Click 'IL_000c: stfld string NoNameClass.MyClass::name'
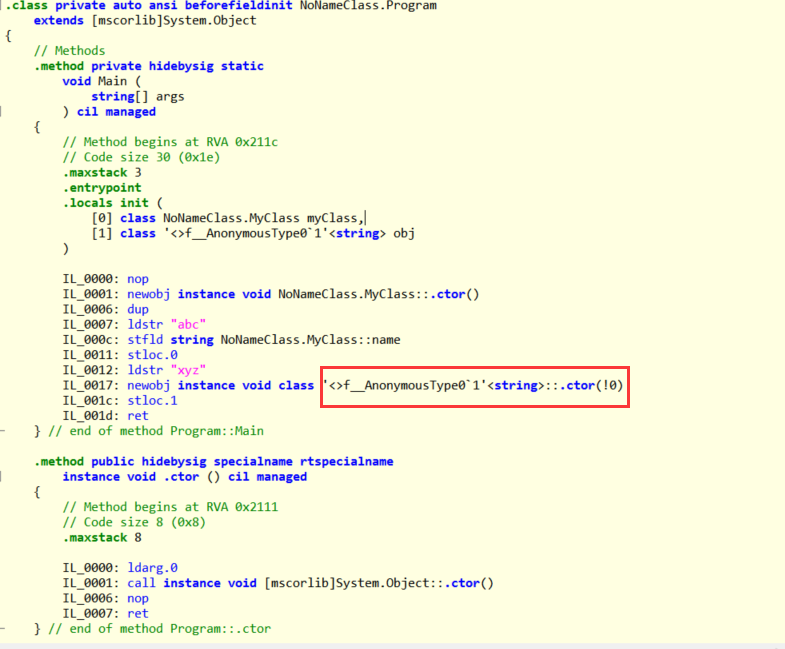Viewport: 785px width, 649px height. pos(231,340)
